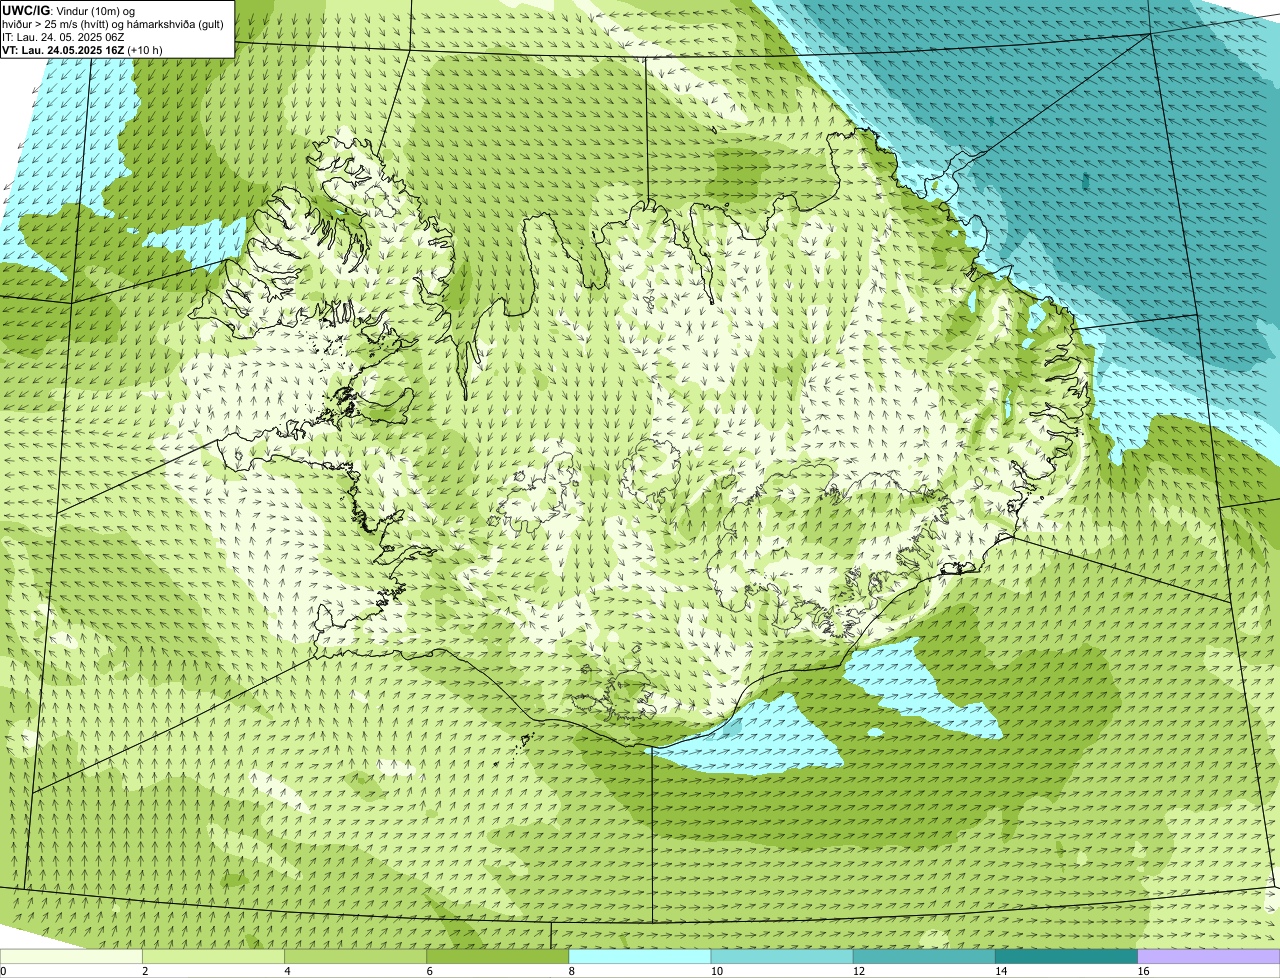Click the "hviður > 25 m/s (hvítt)" description line

click(x=113, y=24)
